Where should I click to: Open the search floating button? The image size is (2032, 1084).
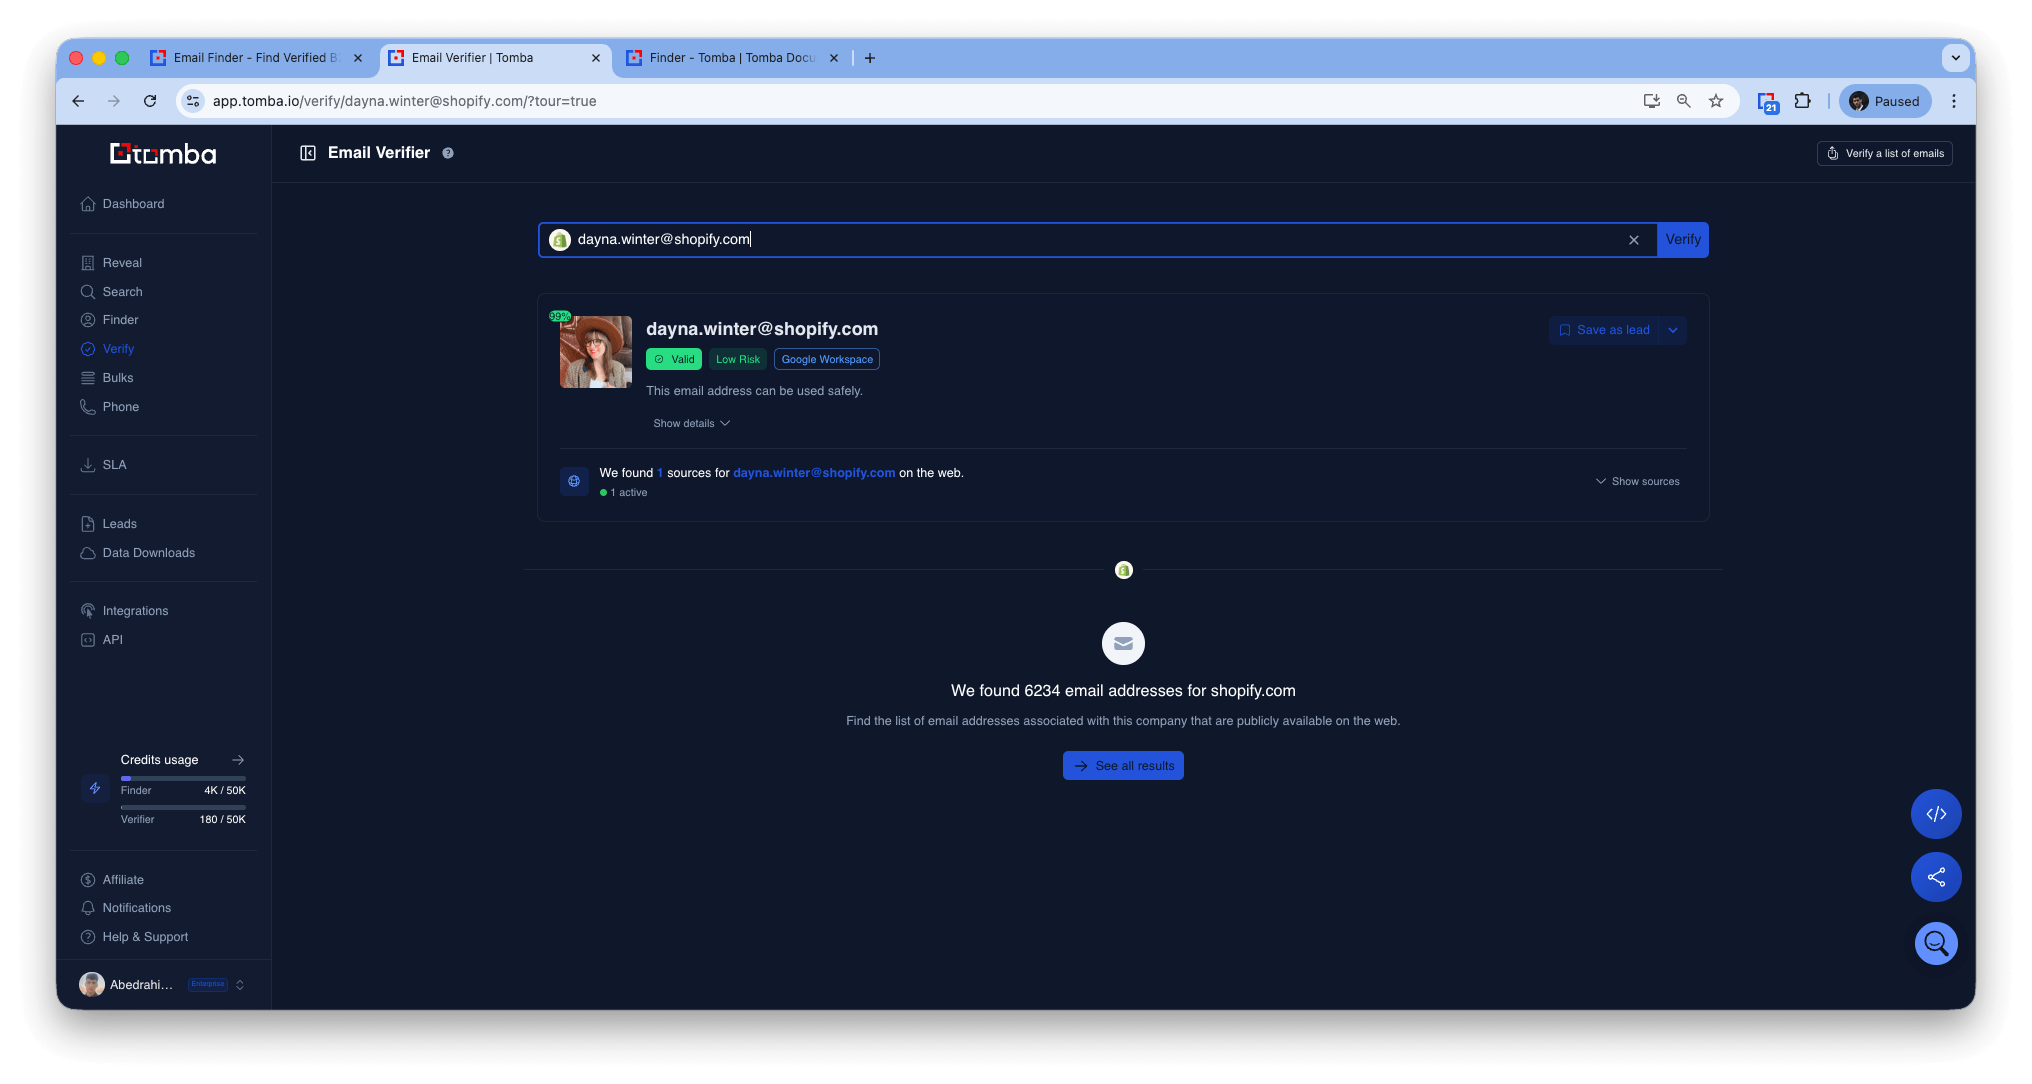(1936, 943)
